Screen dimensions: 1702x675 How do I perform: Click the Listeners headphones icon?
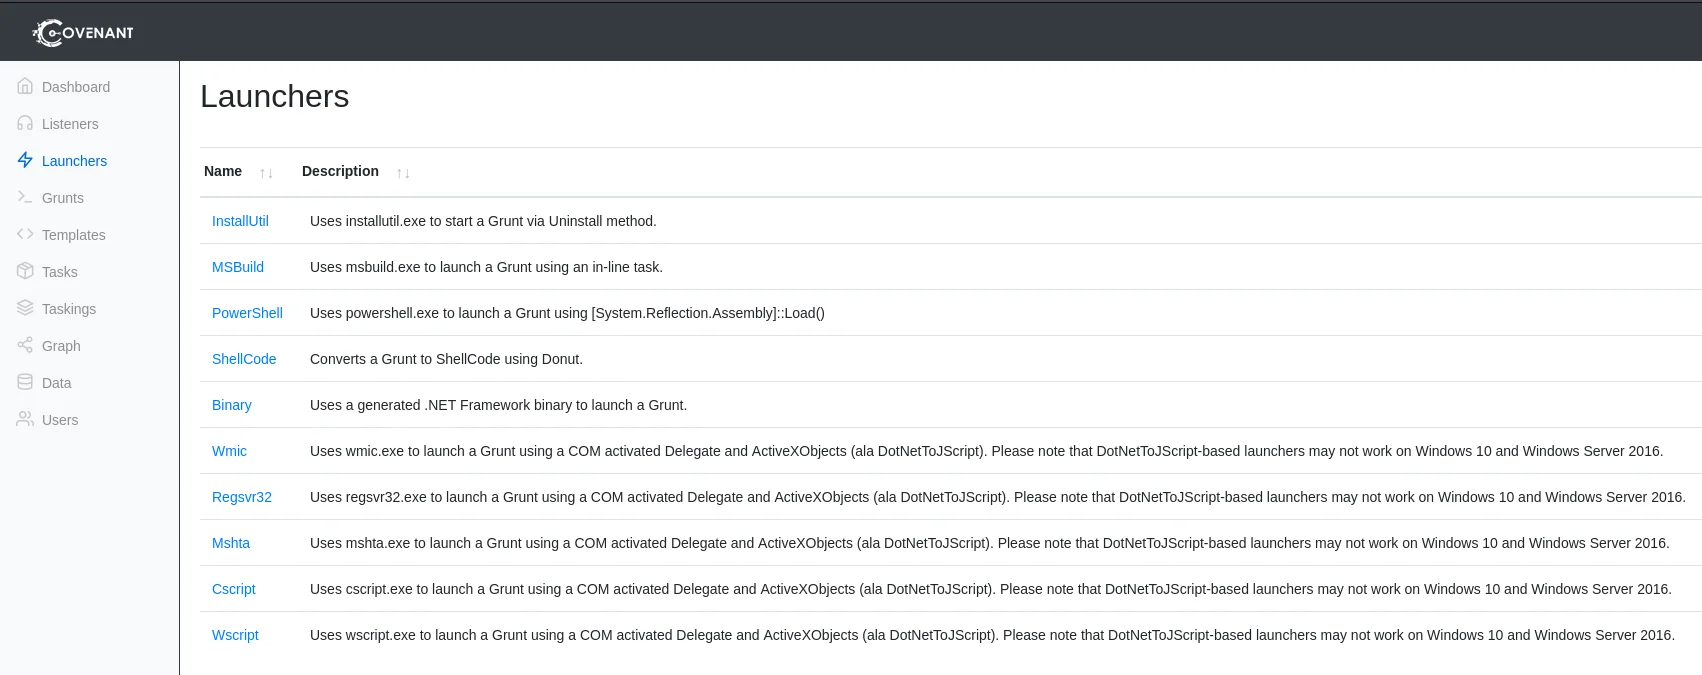(x=25, y=124)
